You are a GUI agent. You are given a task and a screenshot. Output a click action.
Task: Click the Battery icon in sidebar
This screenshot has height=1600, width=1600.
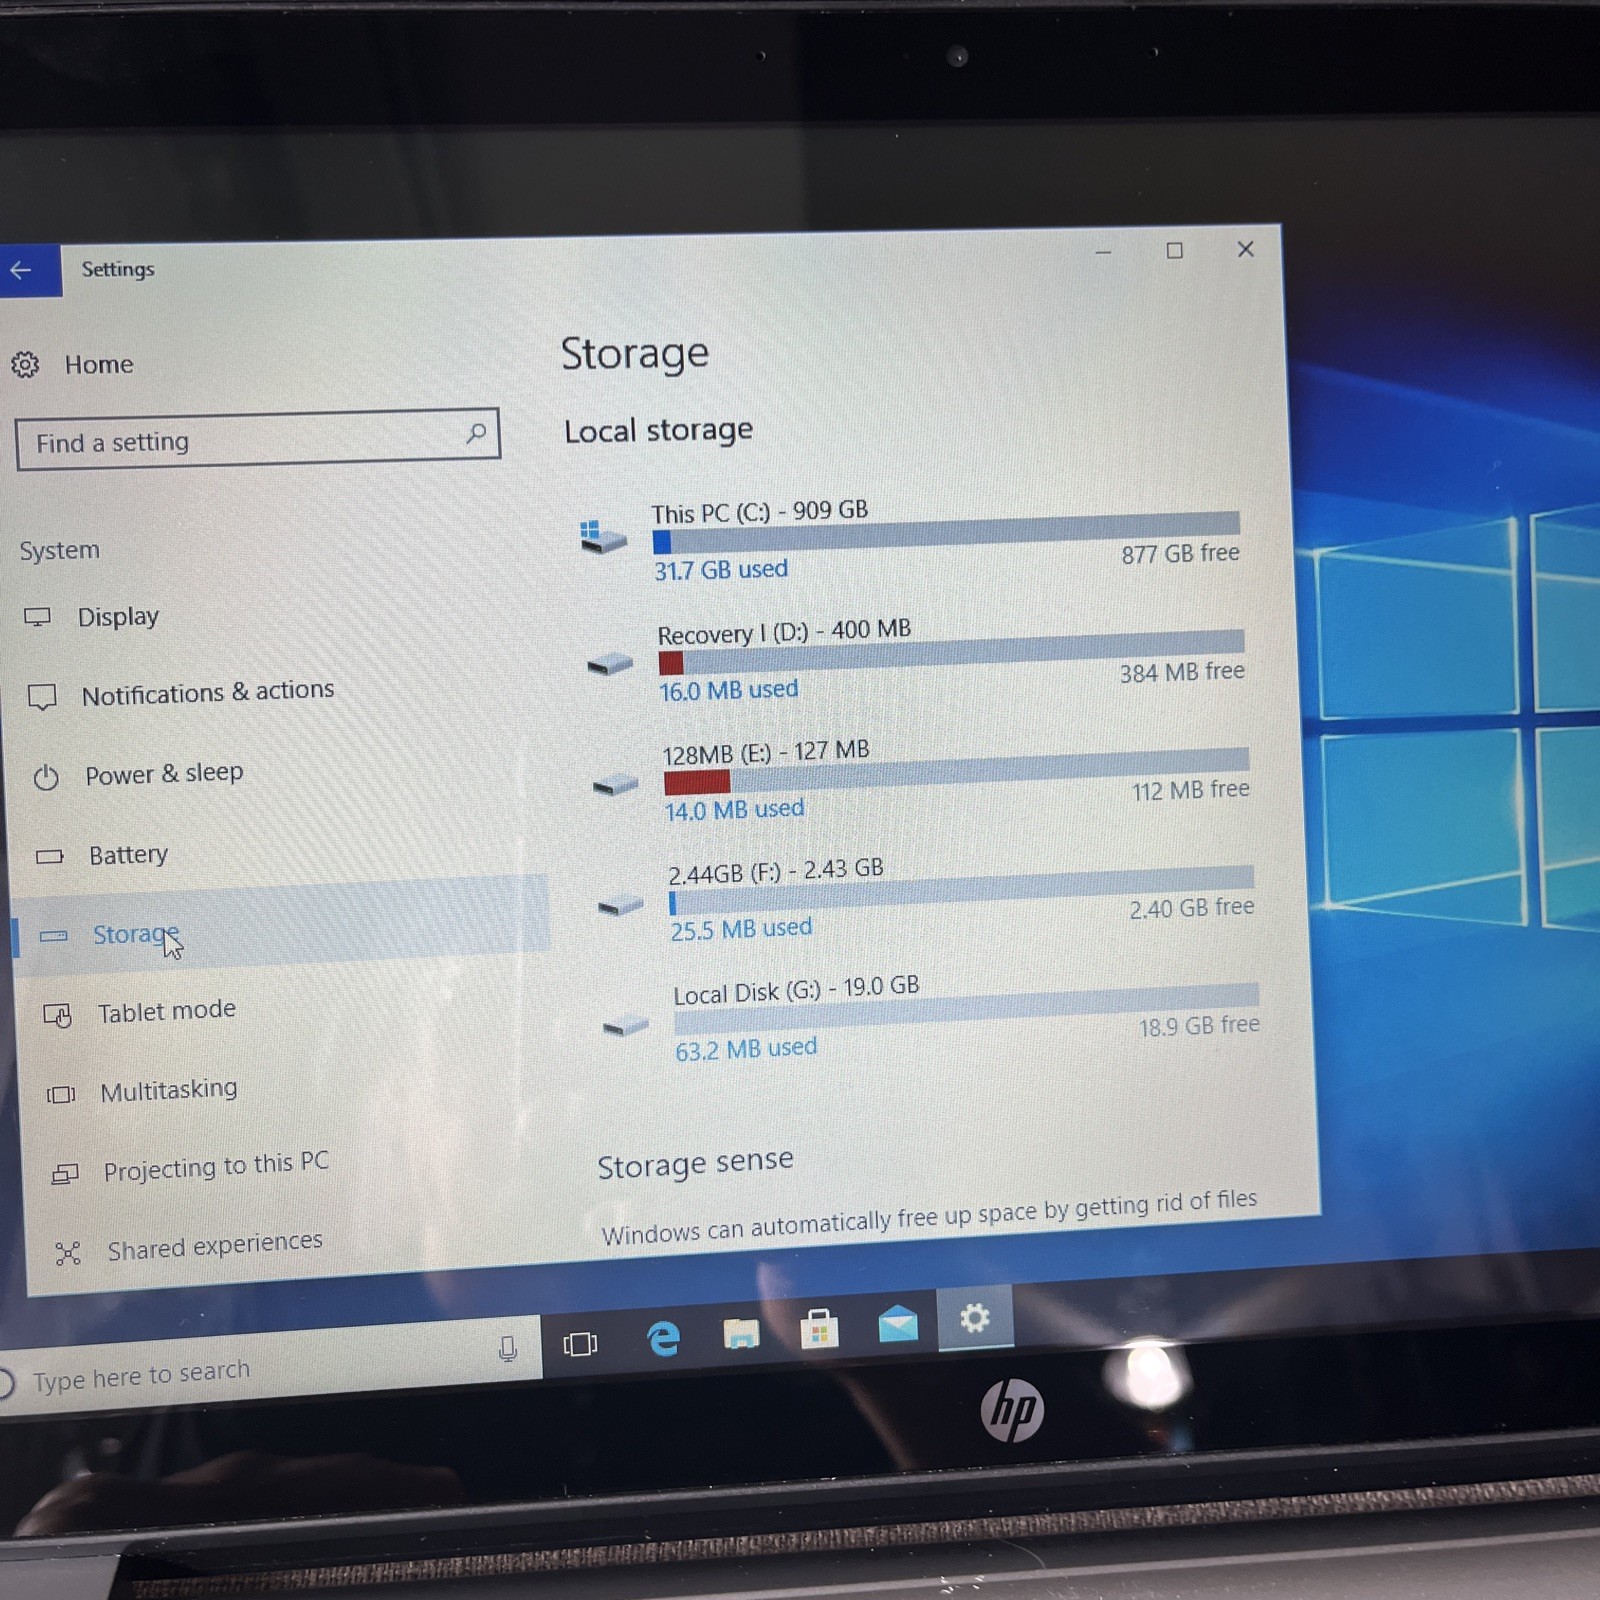pos(50,856)
